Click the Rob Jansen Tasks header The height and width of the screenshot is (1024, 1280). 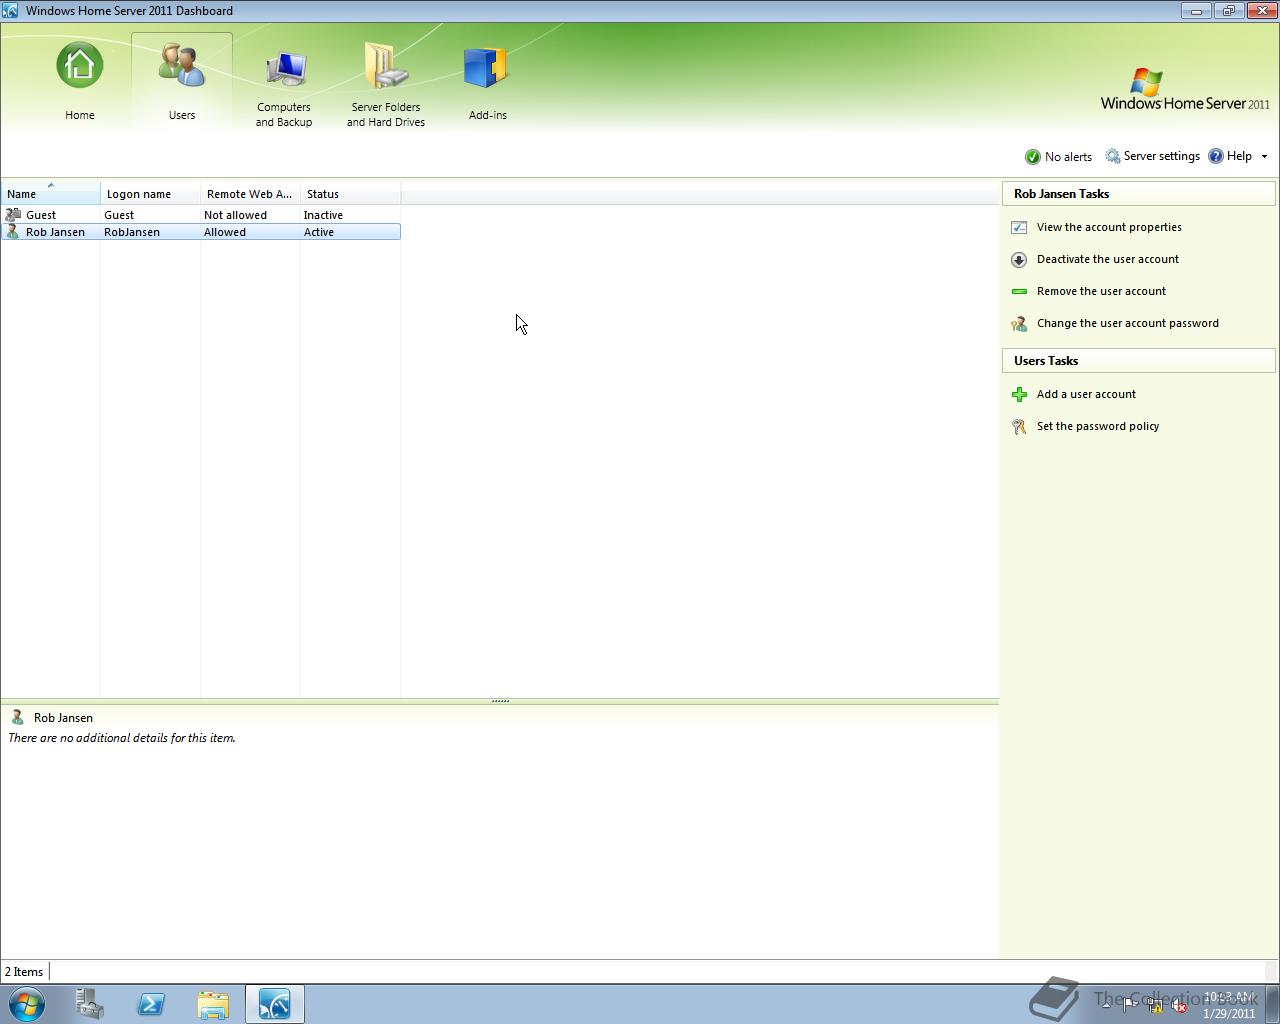coord(1139,194)
